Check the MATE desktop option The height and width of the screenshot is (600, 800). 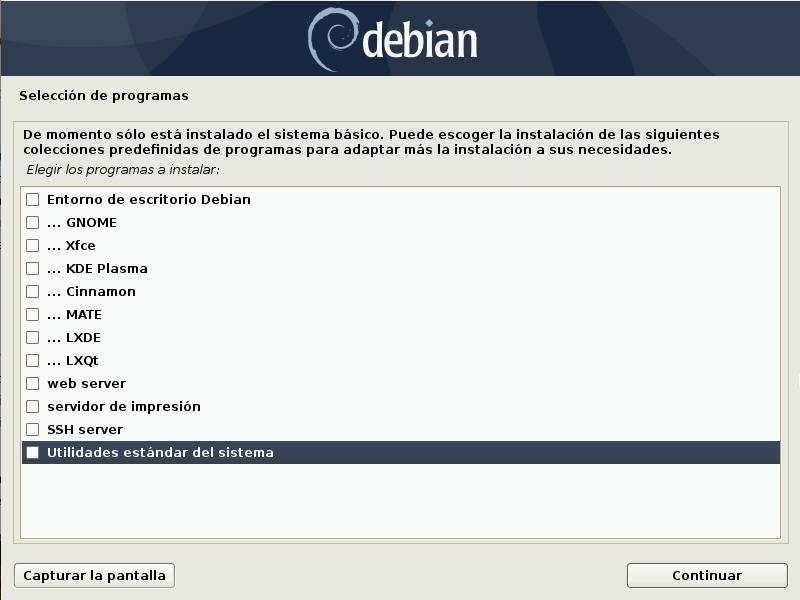click(x=33, y=314)
